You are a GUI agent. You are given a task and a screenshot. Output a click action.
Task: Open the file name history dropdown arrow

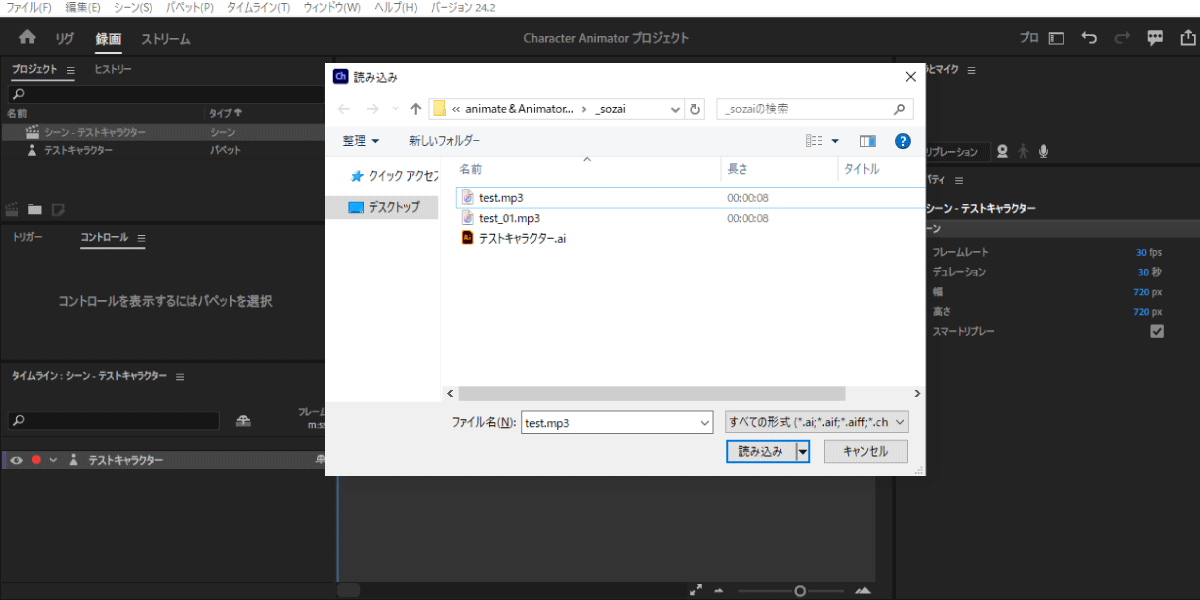pyautogui.click(x=705, y=423)
